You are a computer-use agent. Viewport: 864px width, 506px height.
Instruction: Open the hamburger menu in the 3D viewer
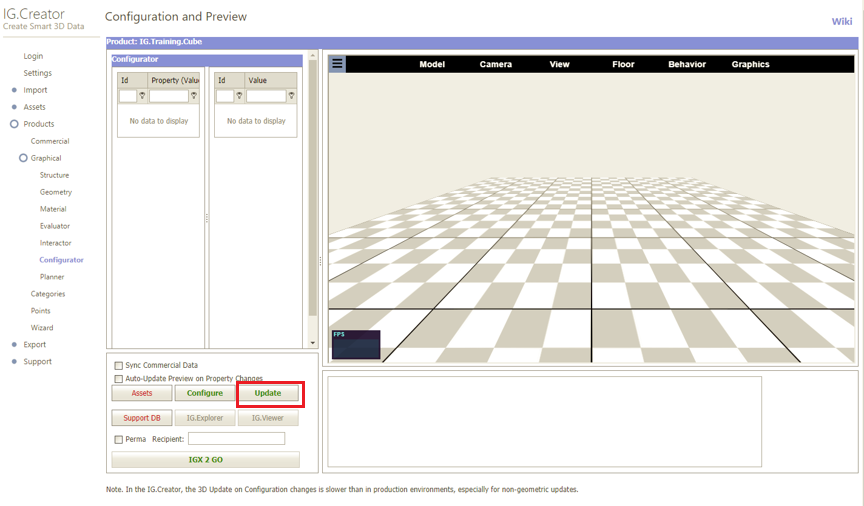coord(337,64)
